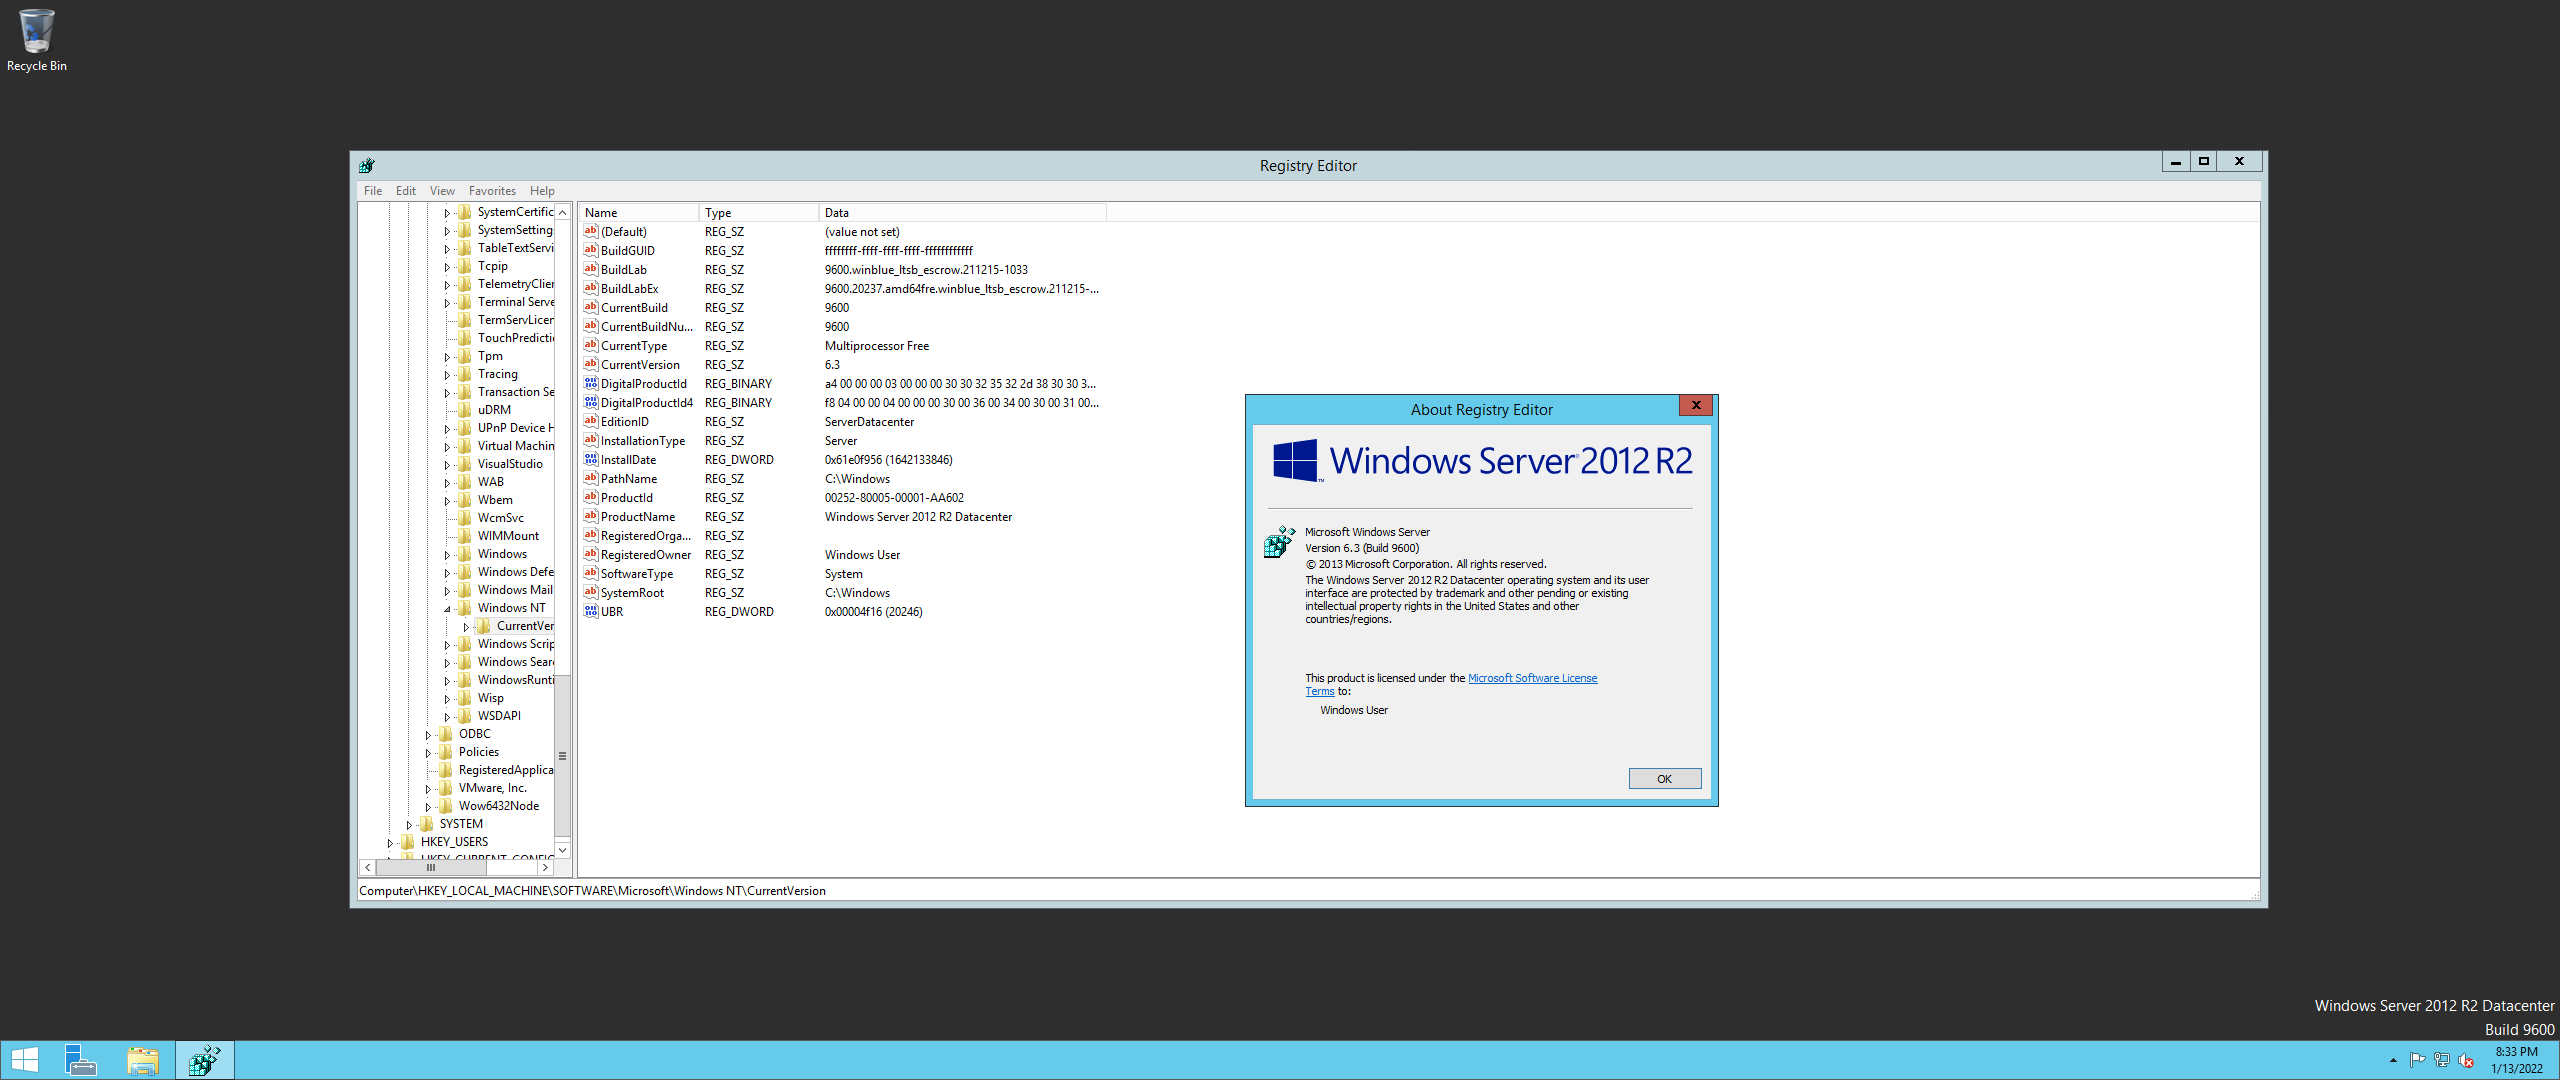Click the tree scroll-right arrow
Image resolution: width=2560 pixels, height=1080 pixels.
point(545,868)
